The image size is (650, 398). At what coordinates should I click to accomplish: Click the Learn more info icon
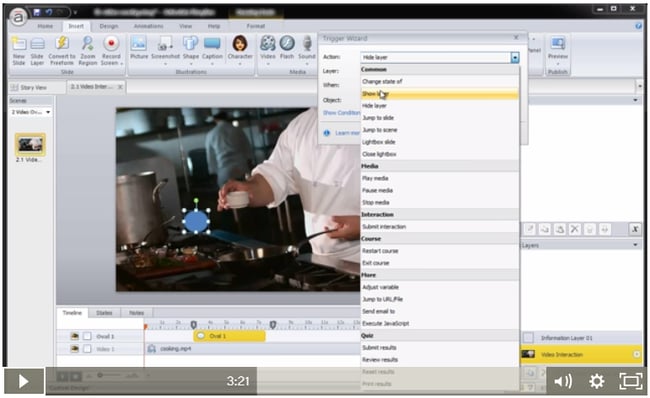point(327,133)
